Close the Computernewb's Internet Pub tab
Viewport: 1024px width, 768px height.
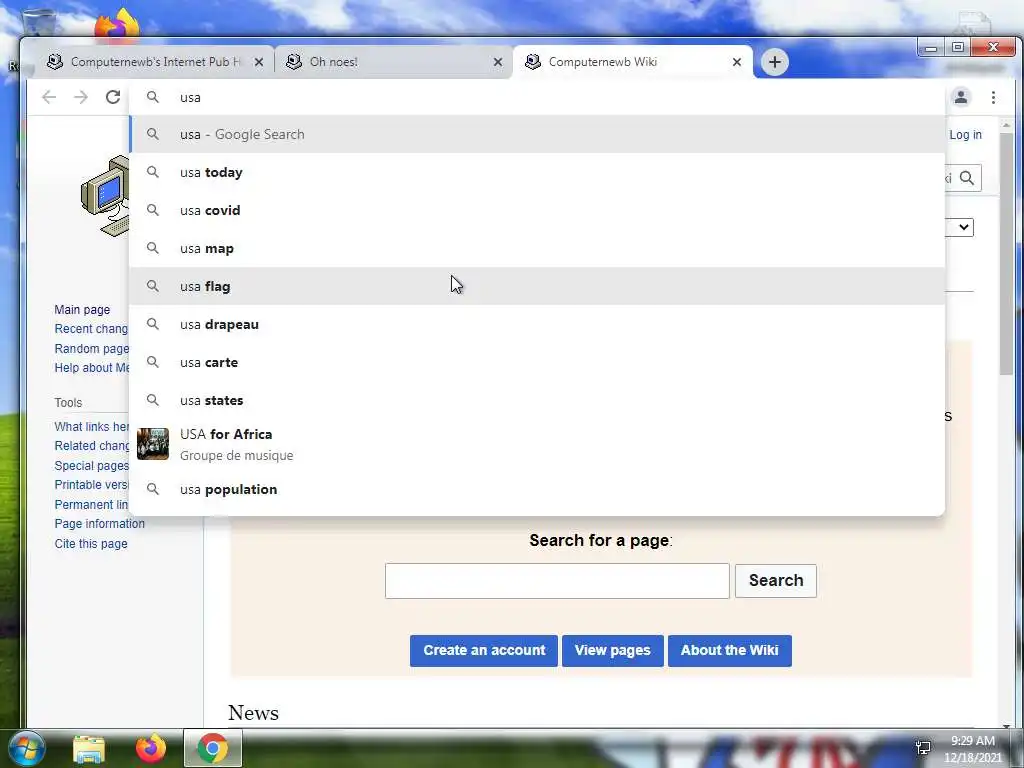[x=259, y=62]
